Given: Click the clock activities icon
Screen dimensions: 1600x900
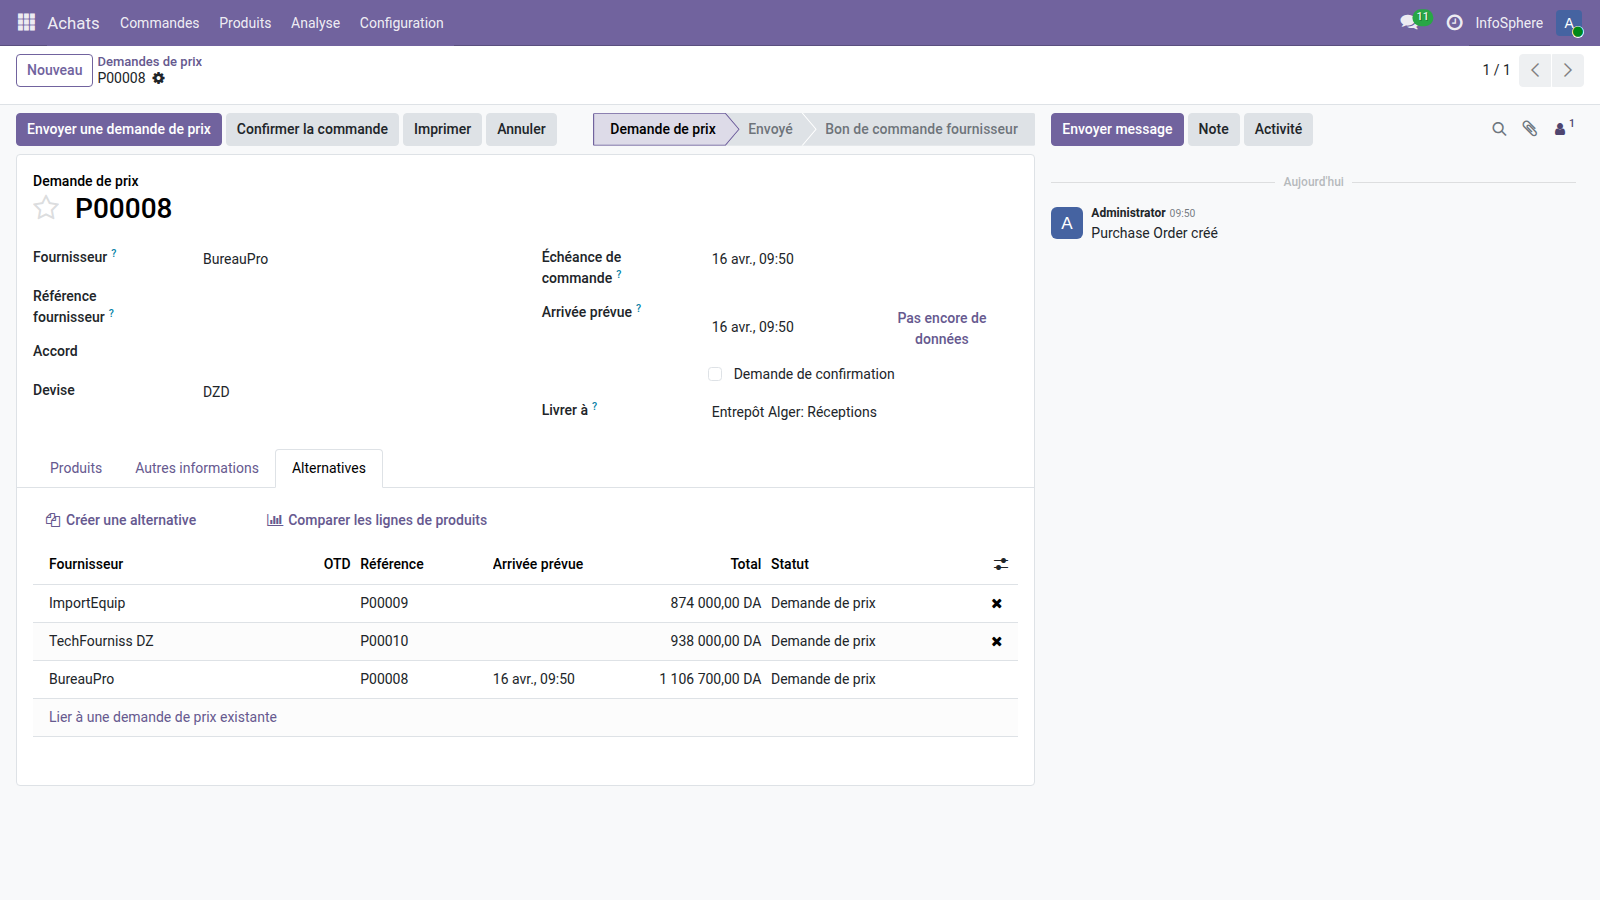Looking at the screenshot, I should (x=1454, y=22).
